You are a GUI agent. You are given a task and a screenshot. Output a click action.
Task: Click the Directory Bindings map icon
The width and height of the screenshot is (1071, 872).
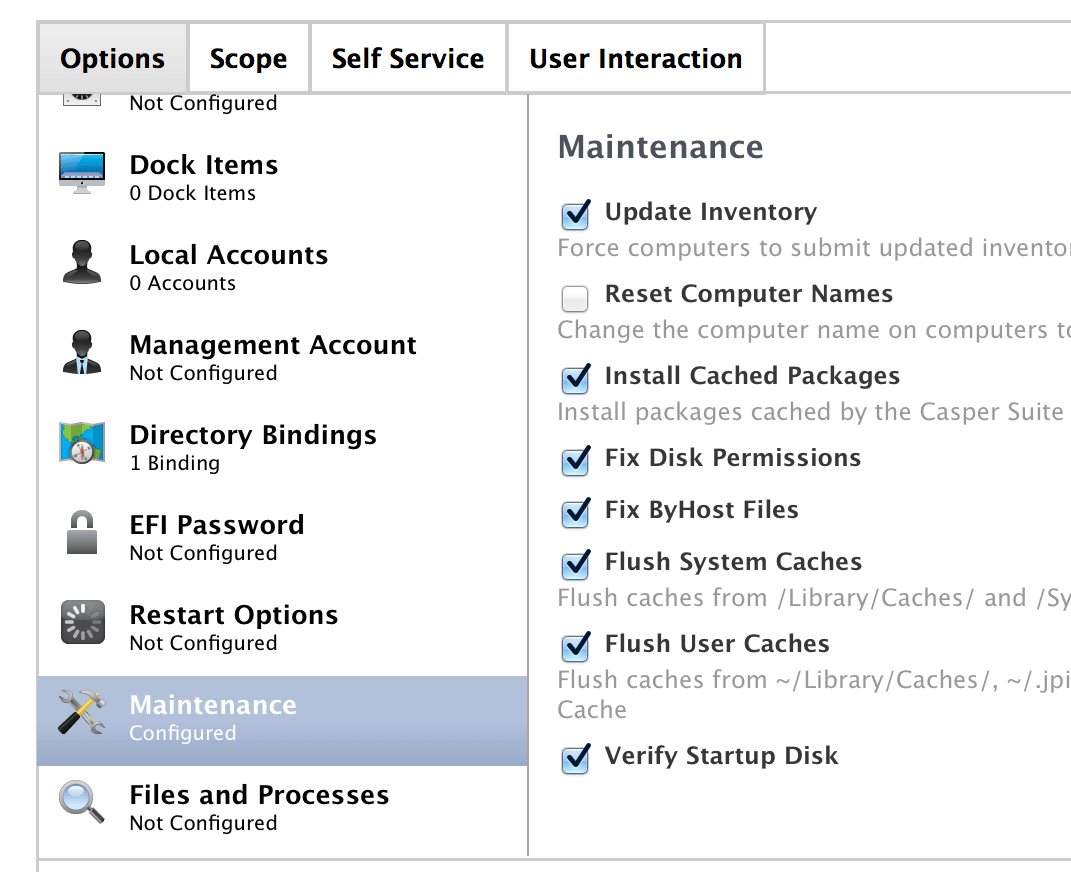[82, 443]
